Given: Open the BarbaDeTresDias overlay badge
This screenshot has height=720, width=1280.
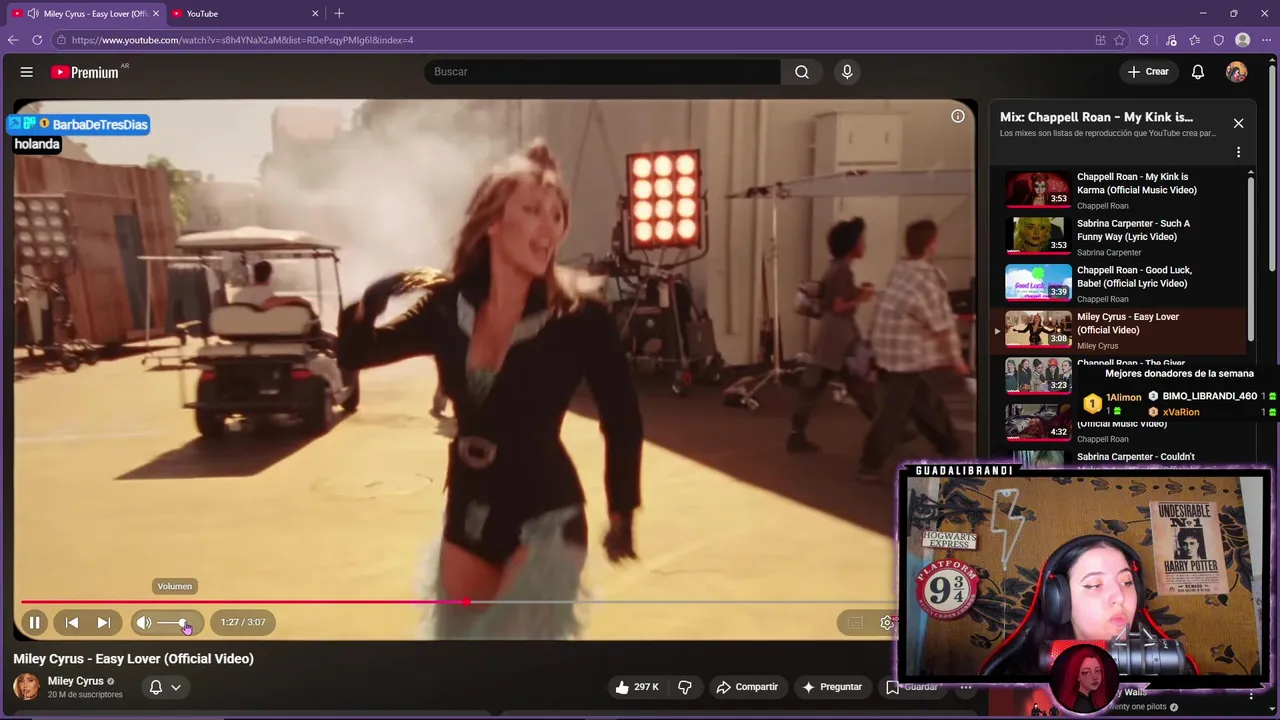Looking at the screenshot, I should pyautogui.click(x=79, y=124).
